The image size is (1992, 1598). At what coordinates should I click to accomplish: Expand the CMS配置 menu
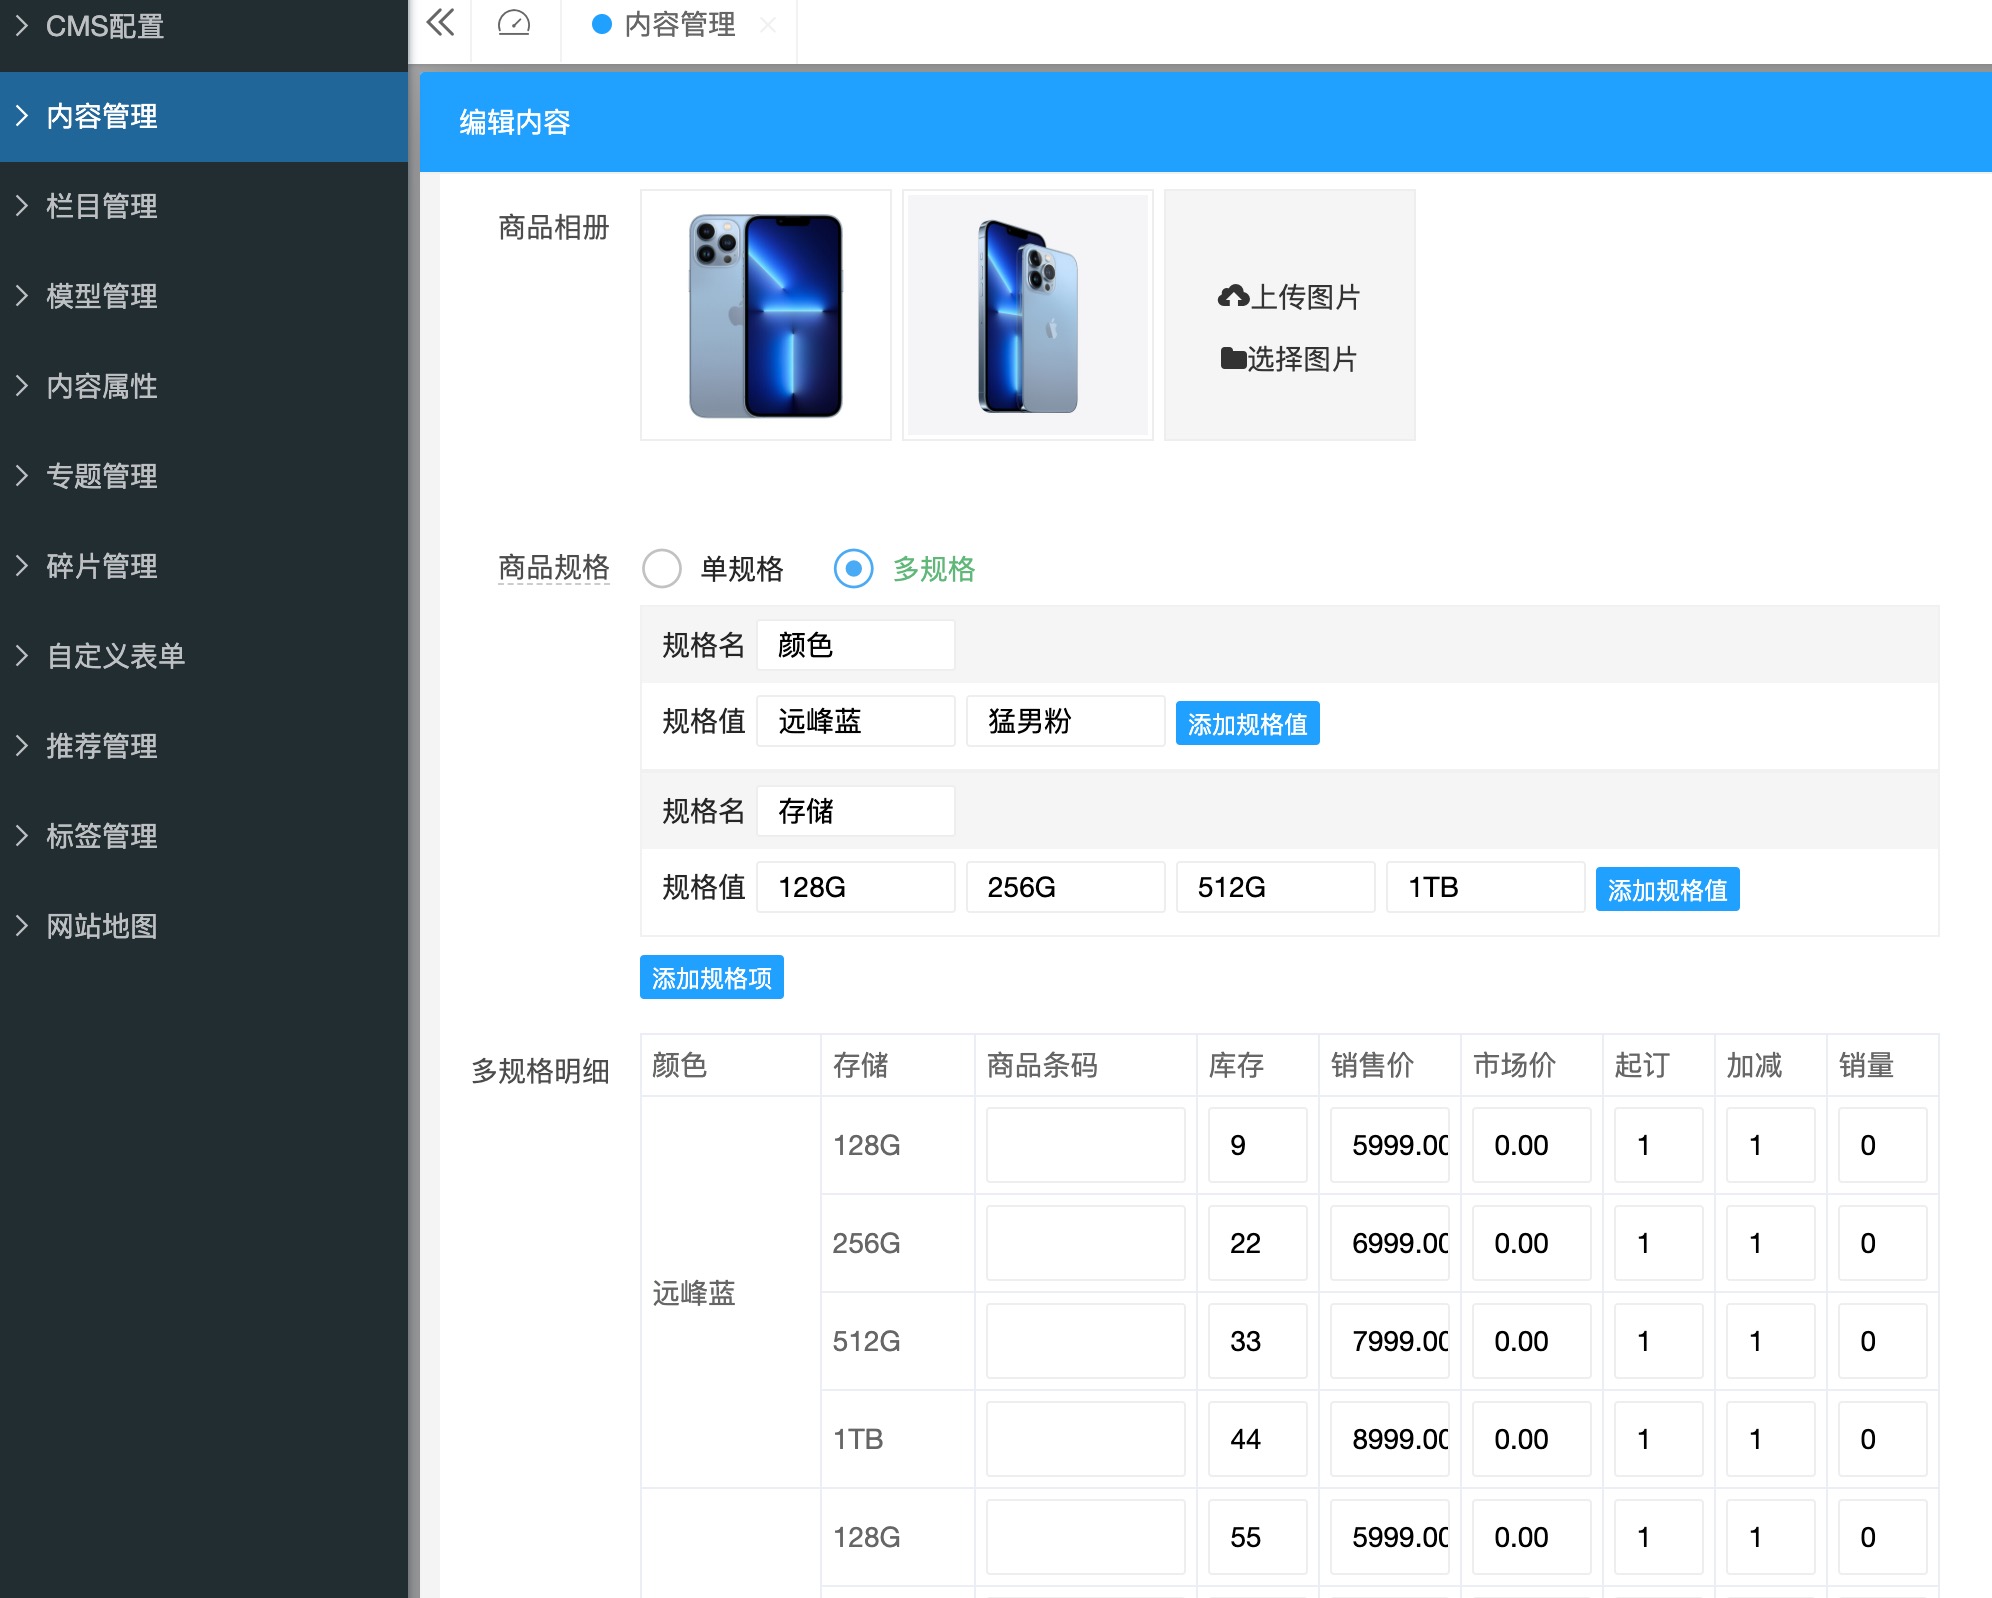[x=204, y=27]
